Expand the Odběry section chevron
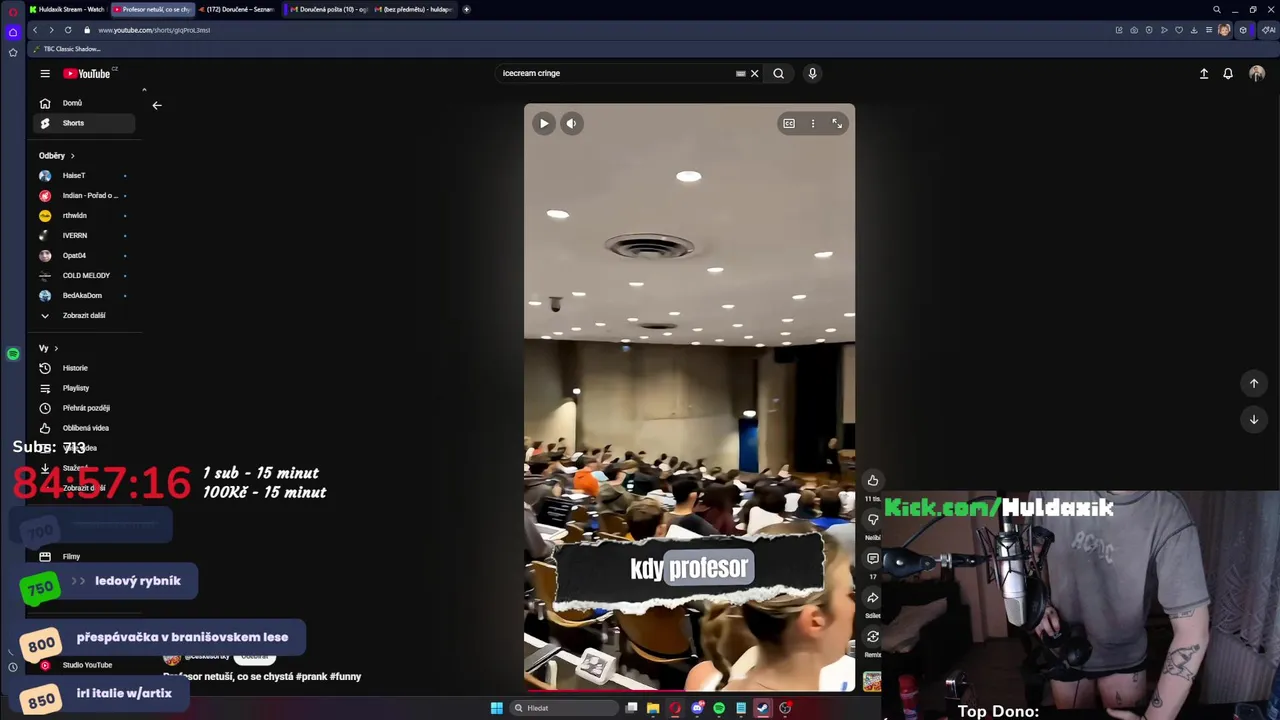Image resolution: width=1280 pixels, height=720 pixels. click(x=72, y=156)
